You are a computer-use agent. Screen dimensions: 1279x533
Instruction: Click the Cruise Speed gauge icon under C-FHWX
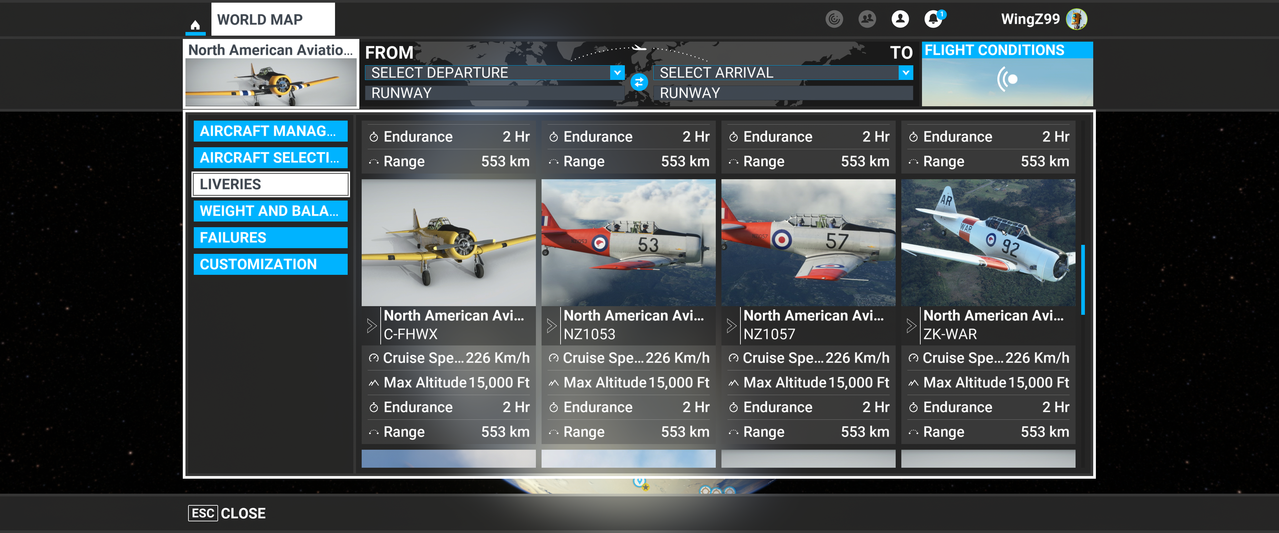tap(374, 358)
